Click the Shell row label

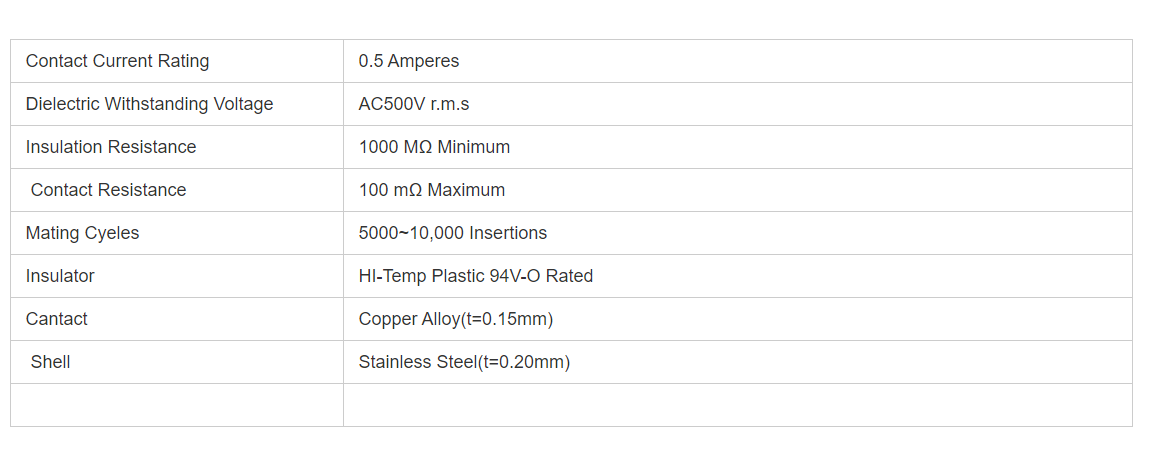coord(50,362)
